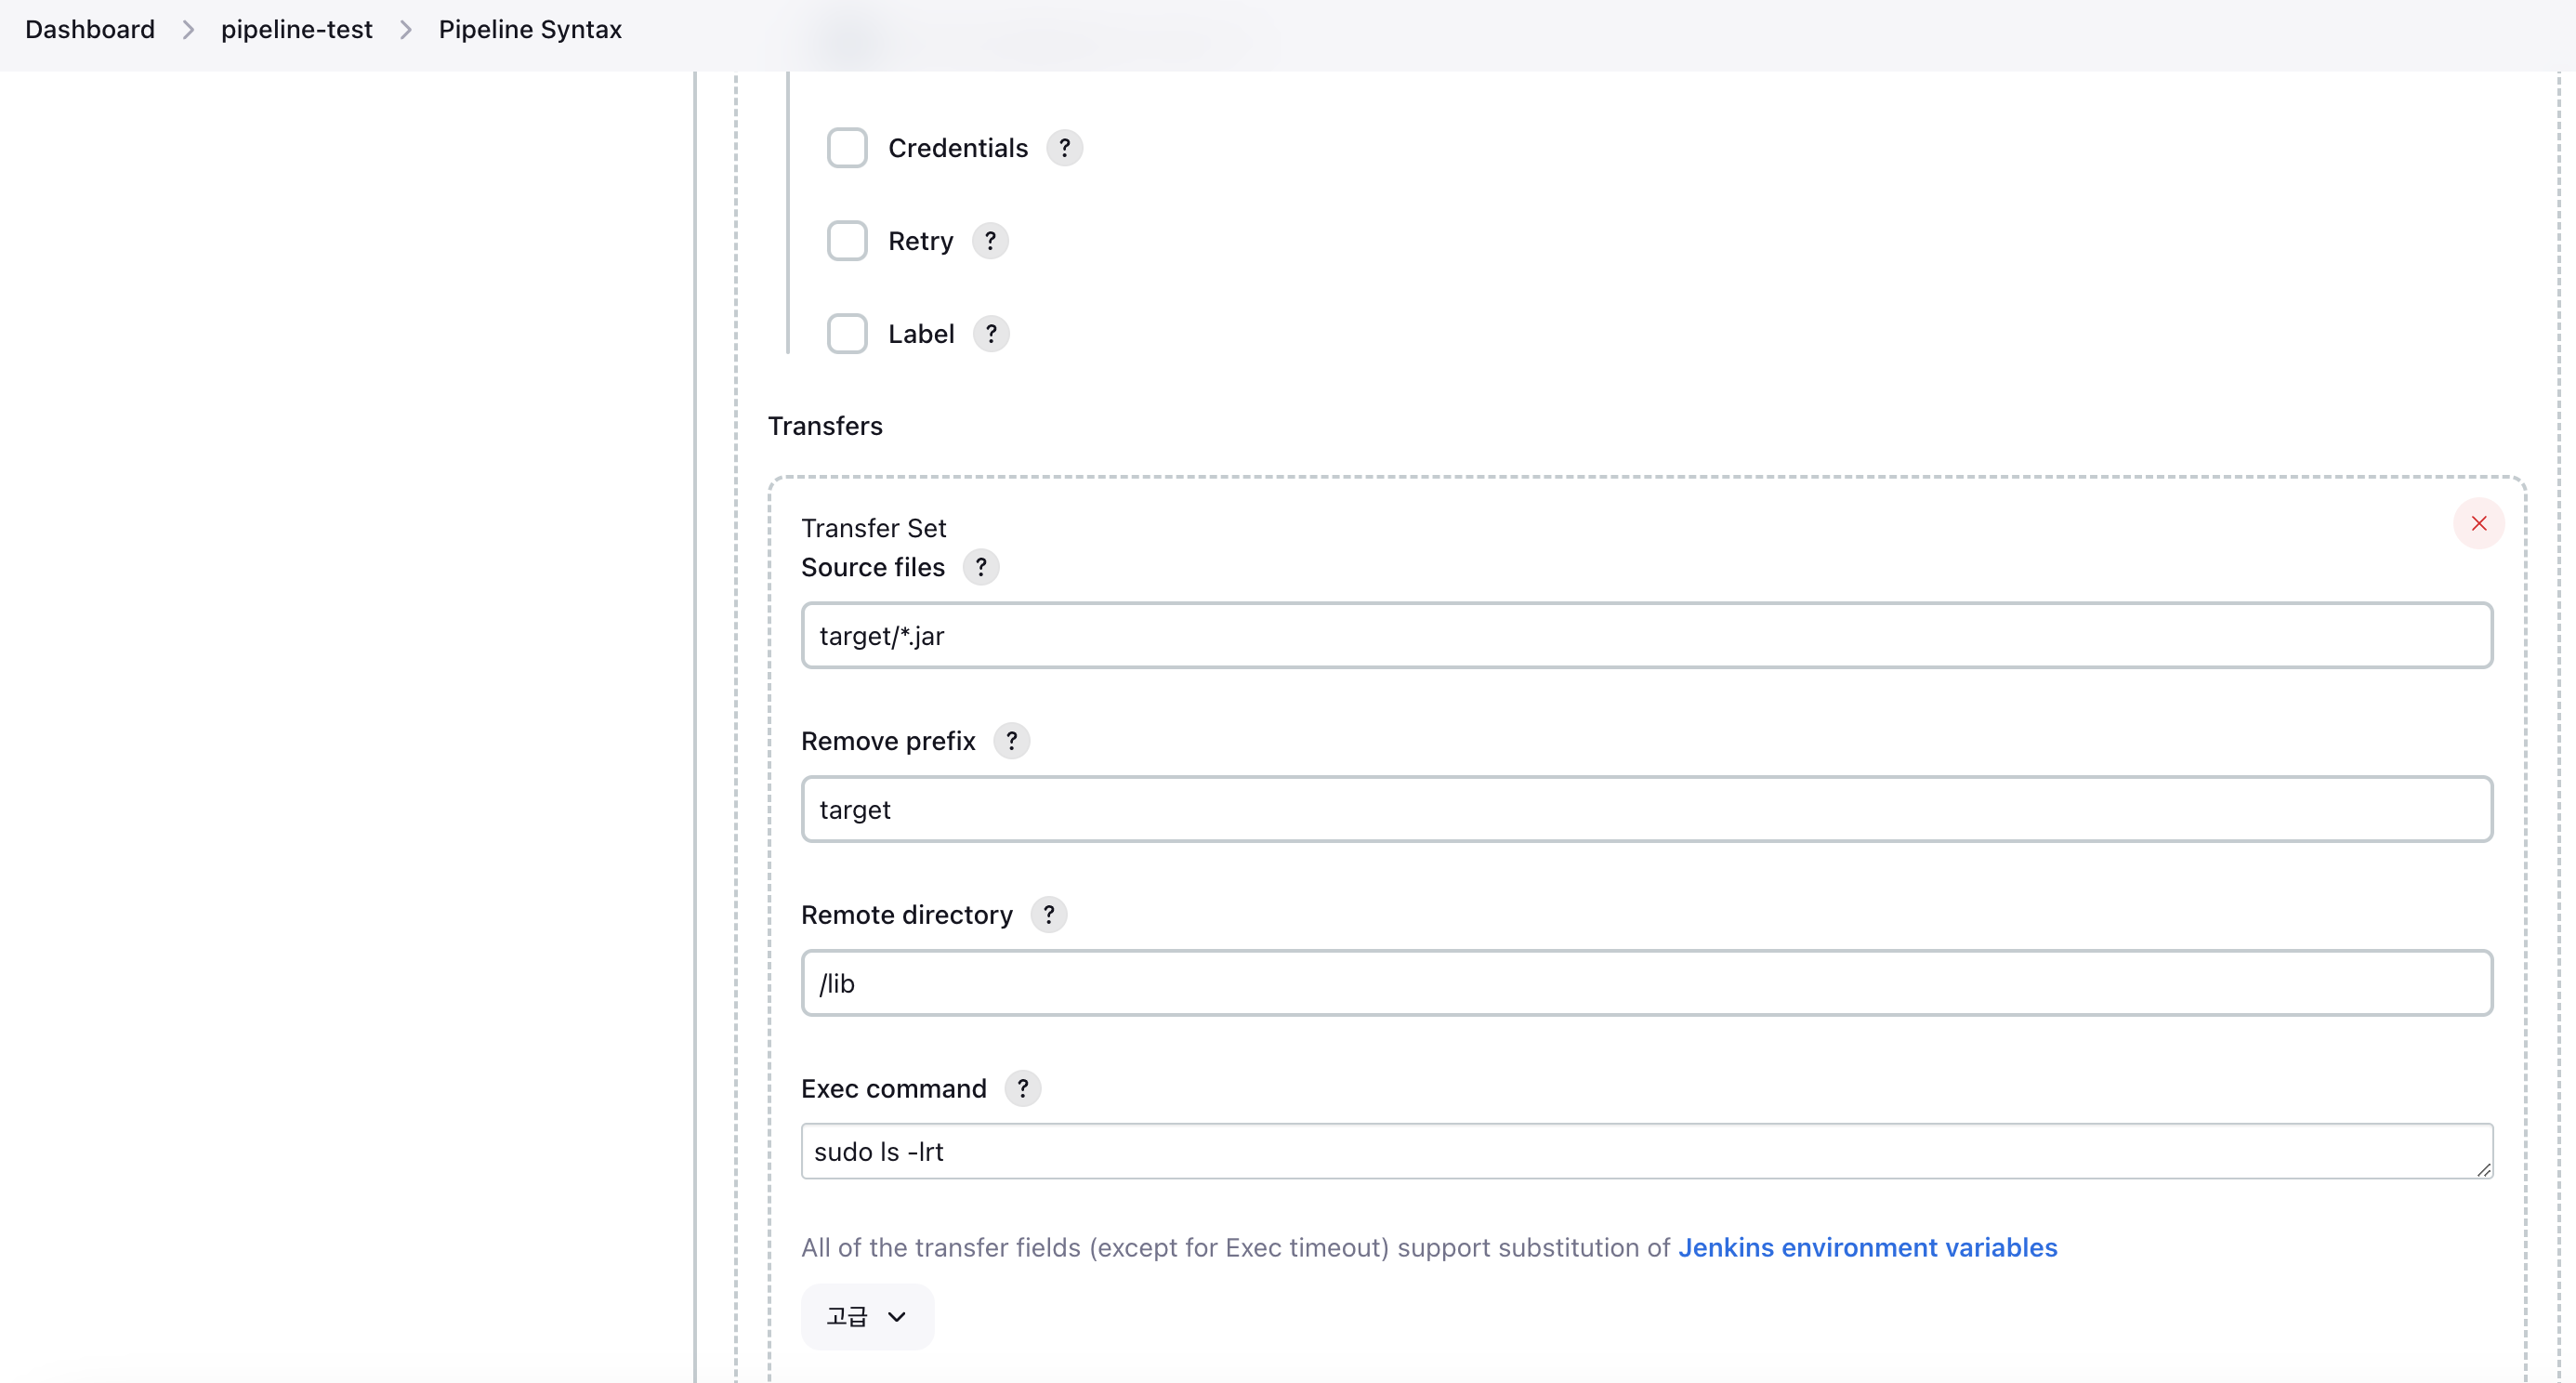2576x1383 pixels.
Task: Tick the Label checkbox
Action: click(847, 334)
